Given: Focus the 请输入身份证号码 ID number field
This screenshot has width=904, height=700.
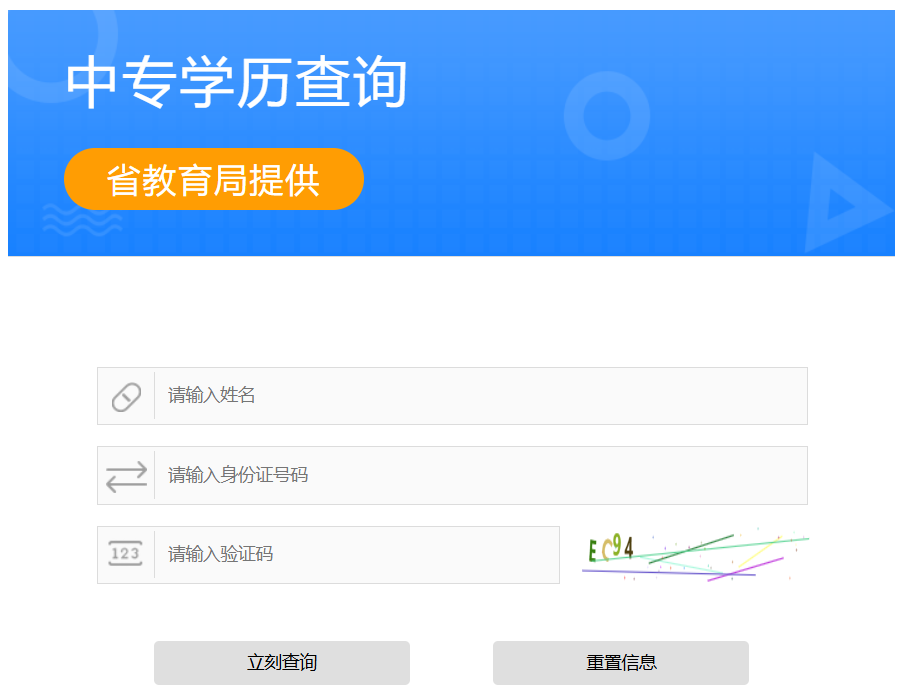Looking at the screenshot, I should coord(480,476).
